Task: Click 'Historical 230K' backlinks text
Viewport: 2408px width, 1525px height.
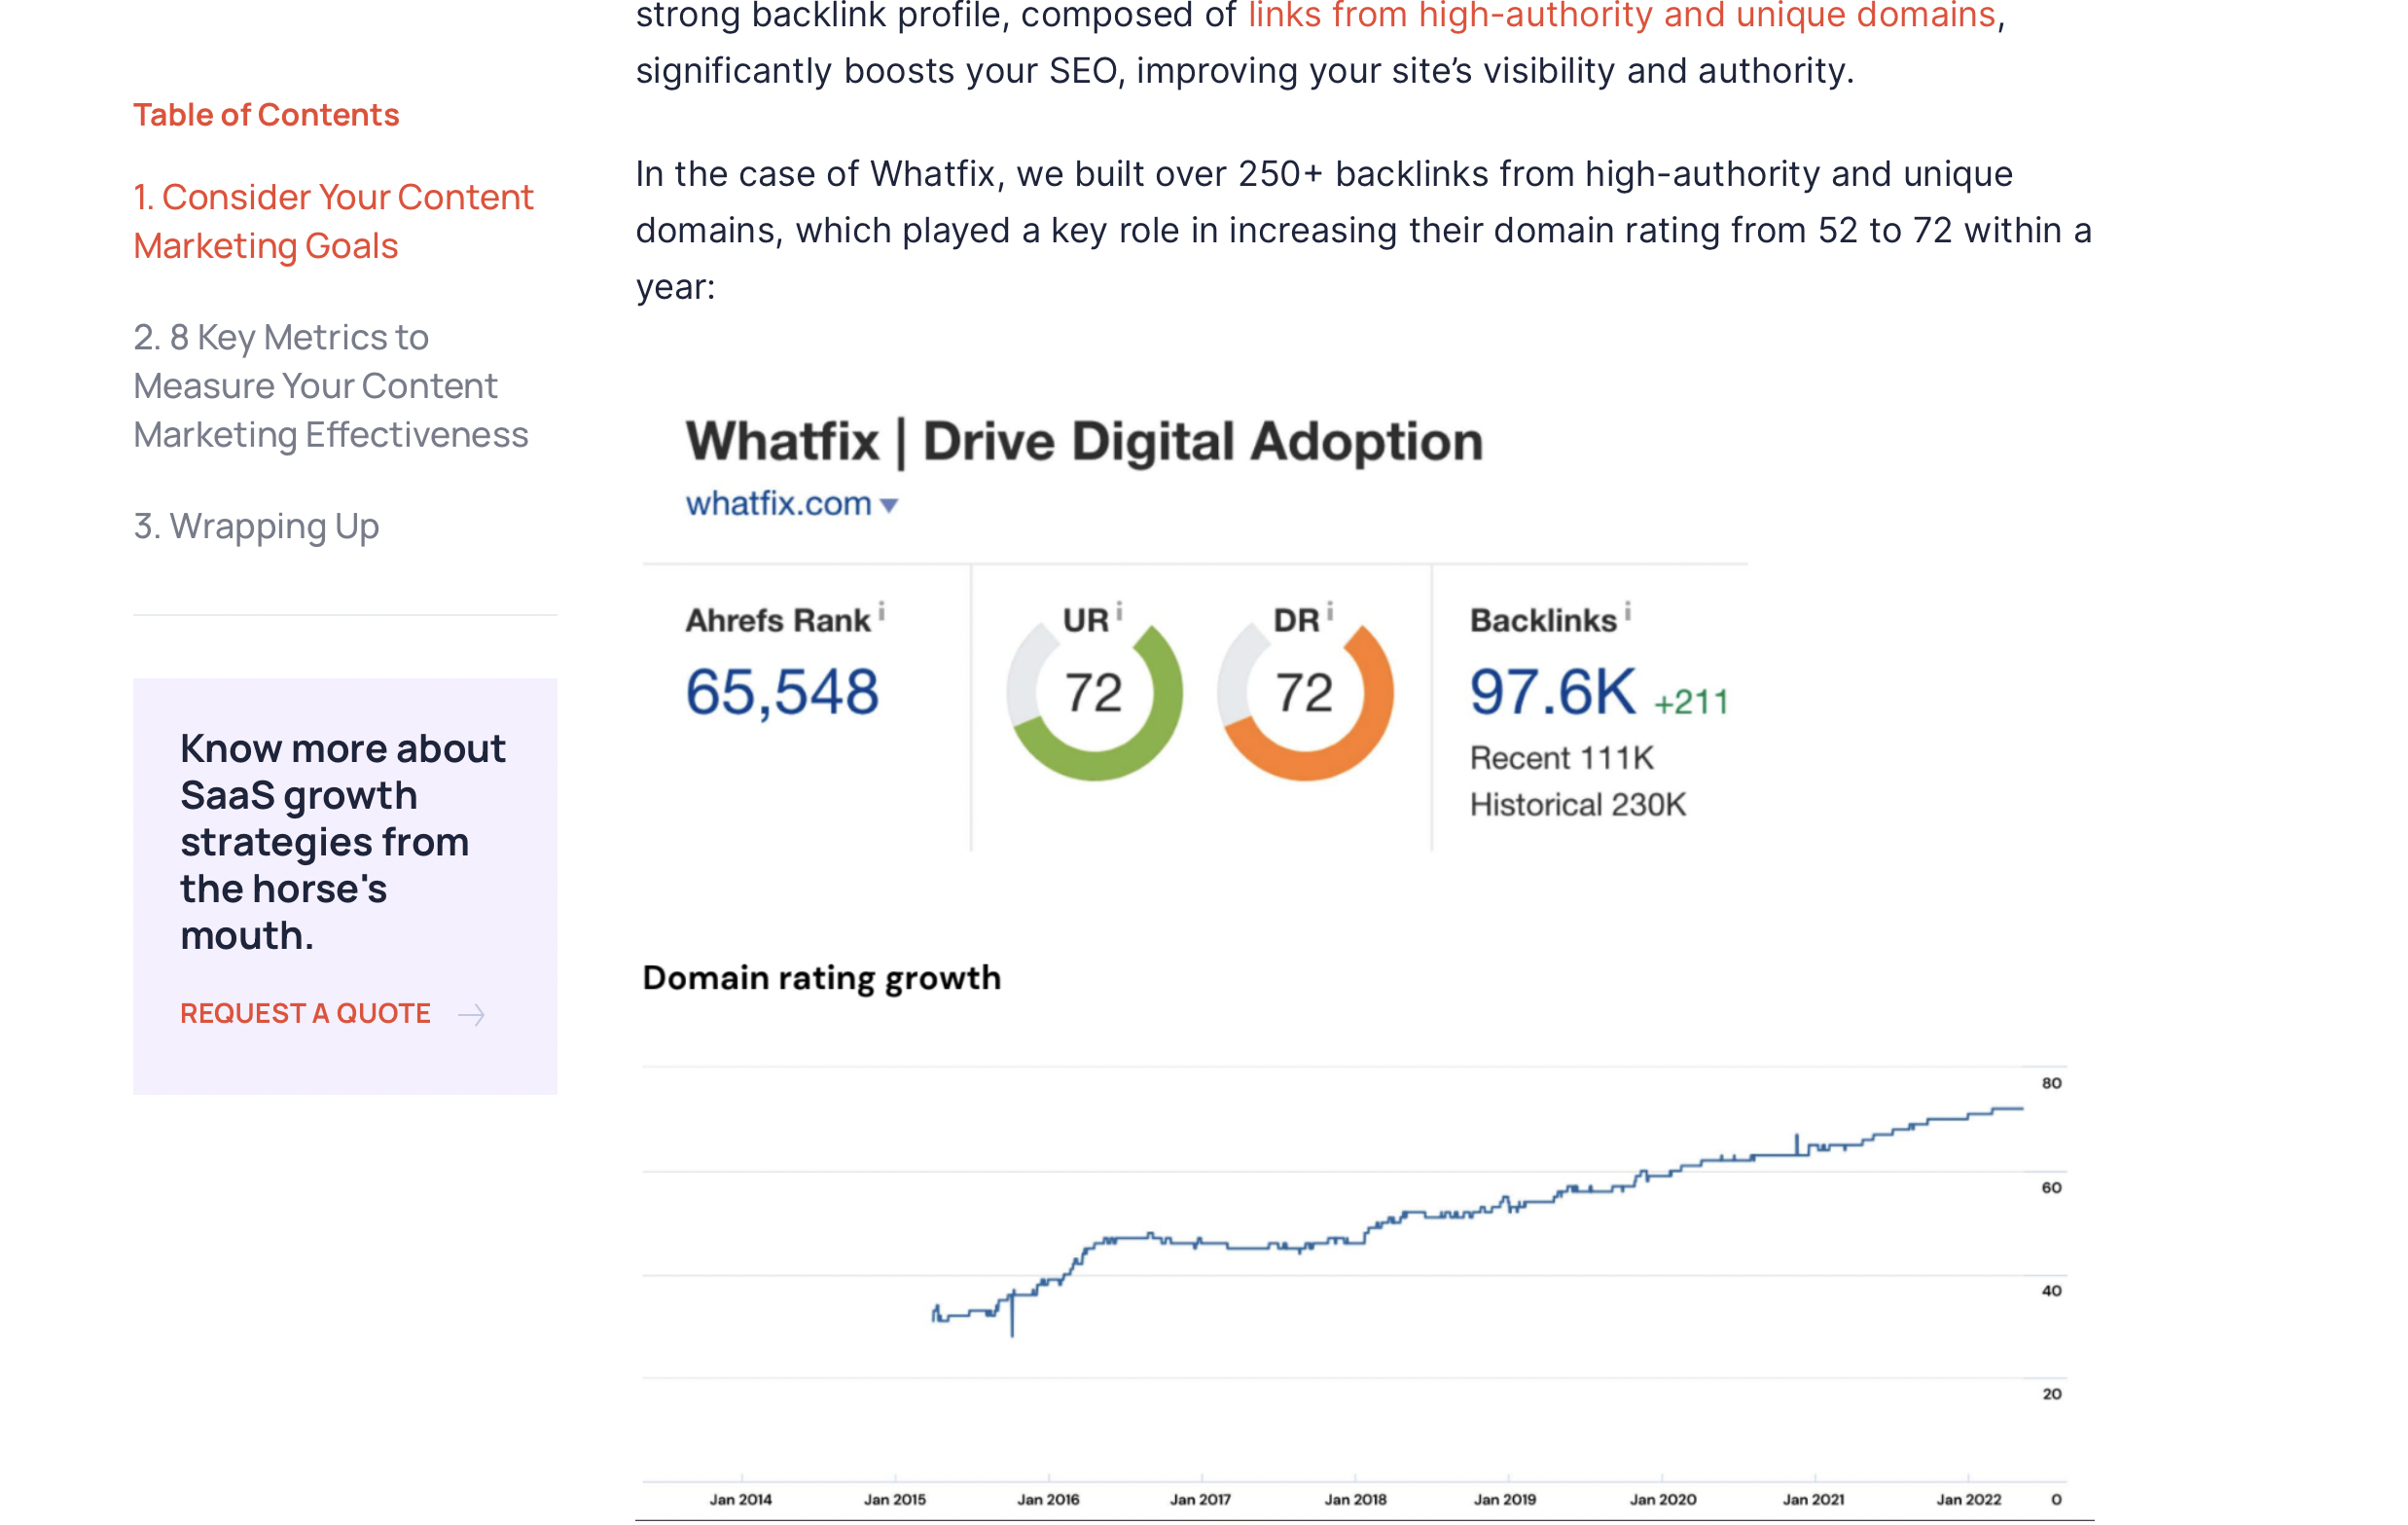Action: click(x=1578, y=805)
